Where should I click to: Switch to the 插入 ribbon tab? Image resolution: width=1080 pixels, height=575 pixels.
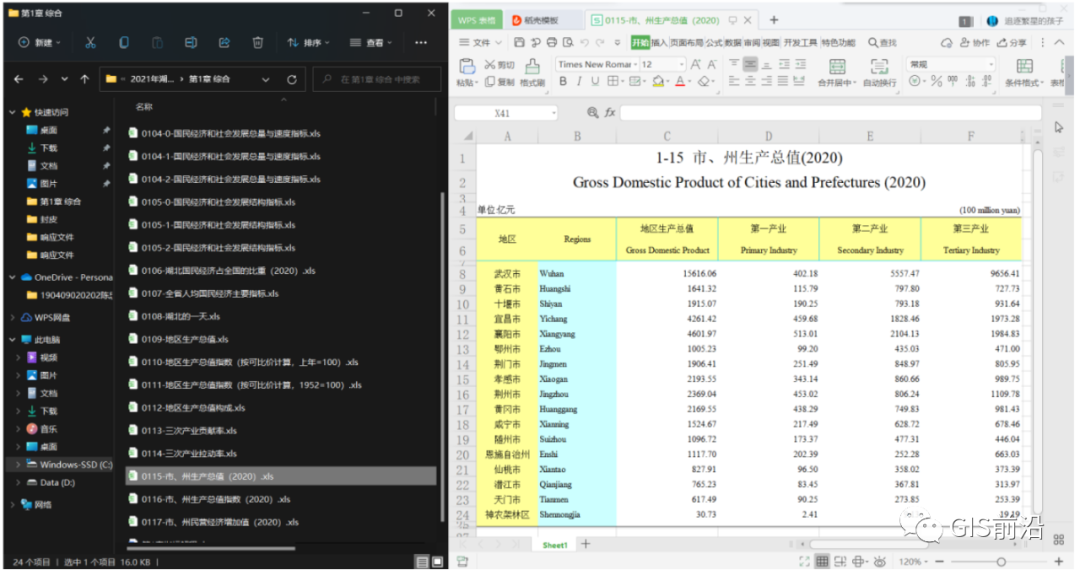click(x=659, y=43)
